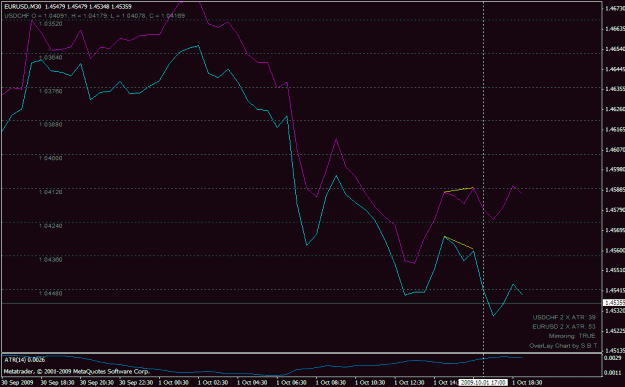Screen dimensions: 625x387
Task: Click the 1.45320 value on price axis
Action: tap(615, 310)
